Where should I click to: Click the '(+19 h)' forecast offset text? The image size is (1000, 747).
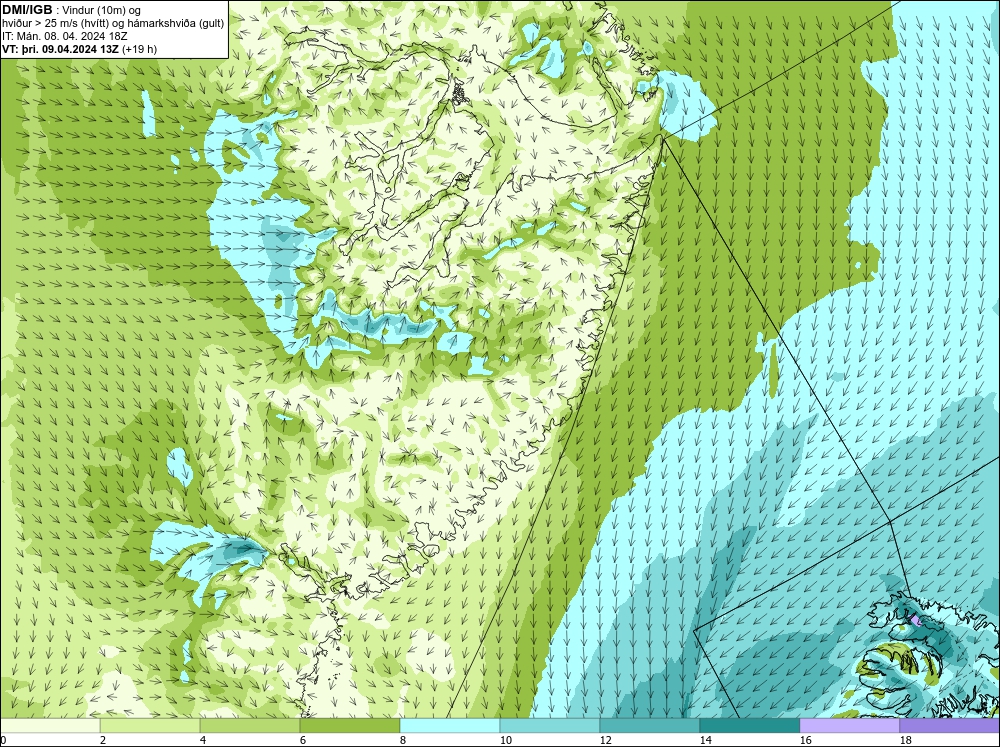(x=139, y=49)
